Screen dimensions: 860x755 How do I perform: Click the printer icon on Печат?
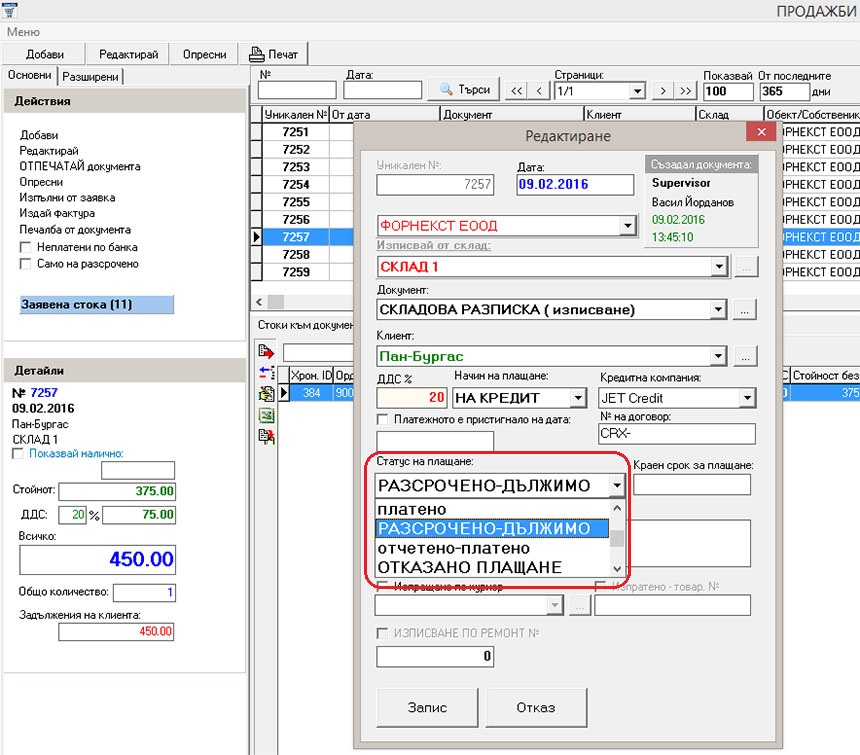click(257, 54)
